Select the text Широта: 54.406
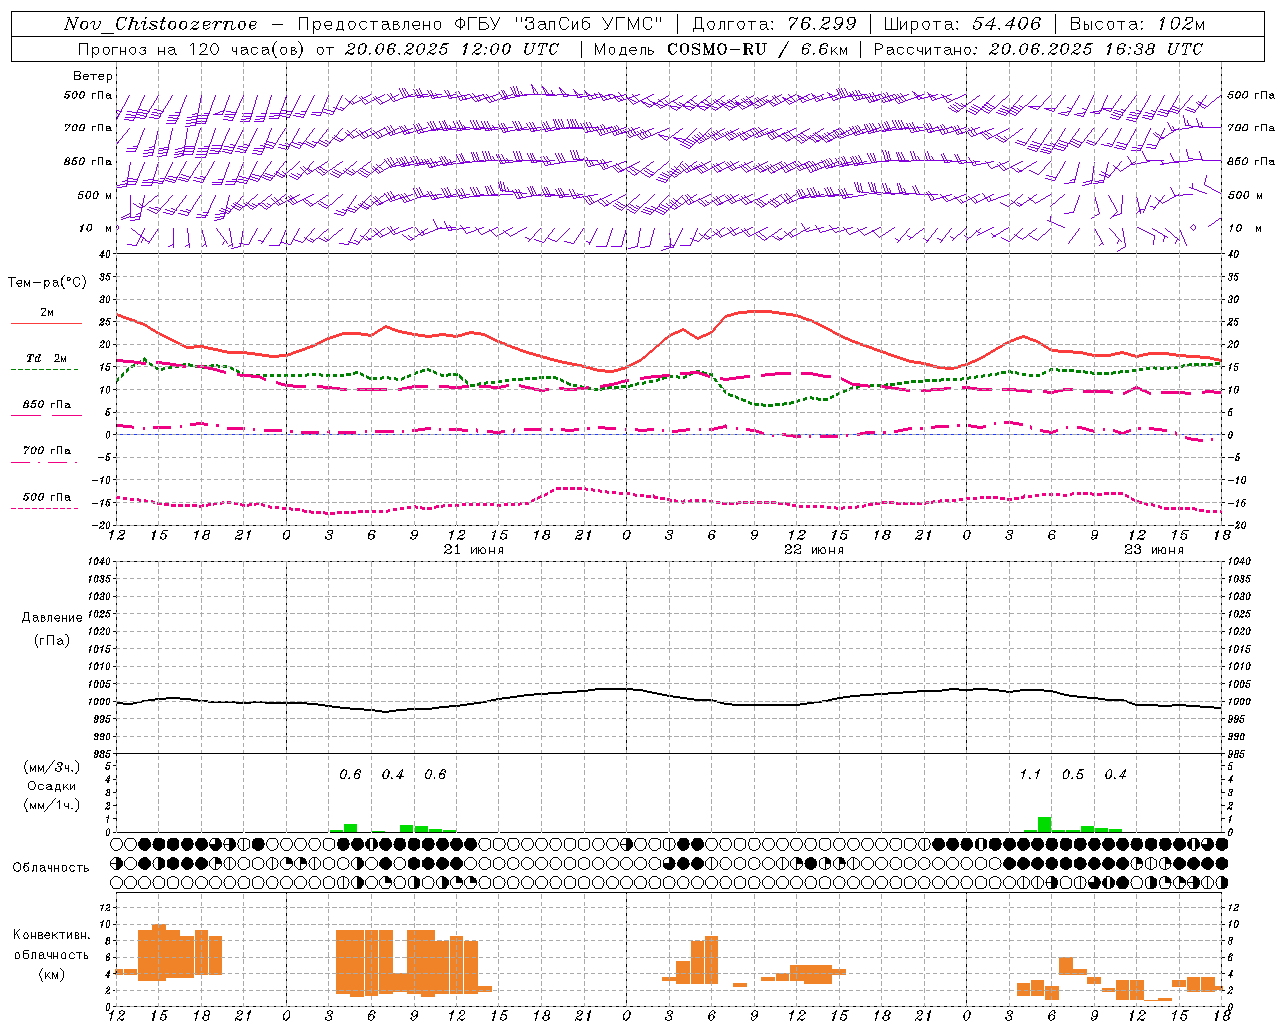The height and width of the screenshot is (1024, 1280). [x=962, y=24]
